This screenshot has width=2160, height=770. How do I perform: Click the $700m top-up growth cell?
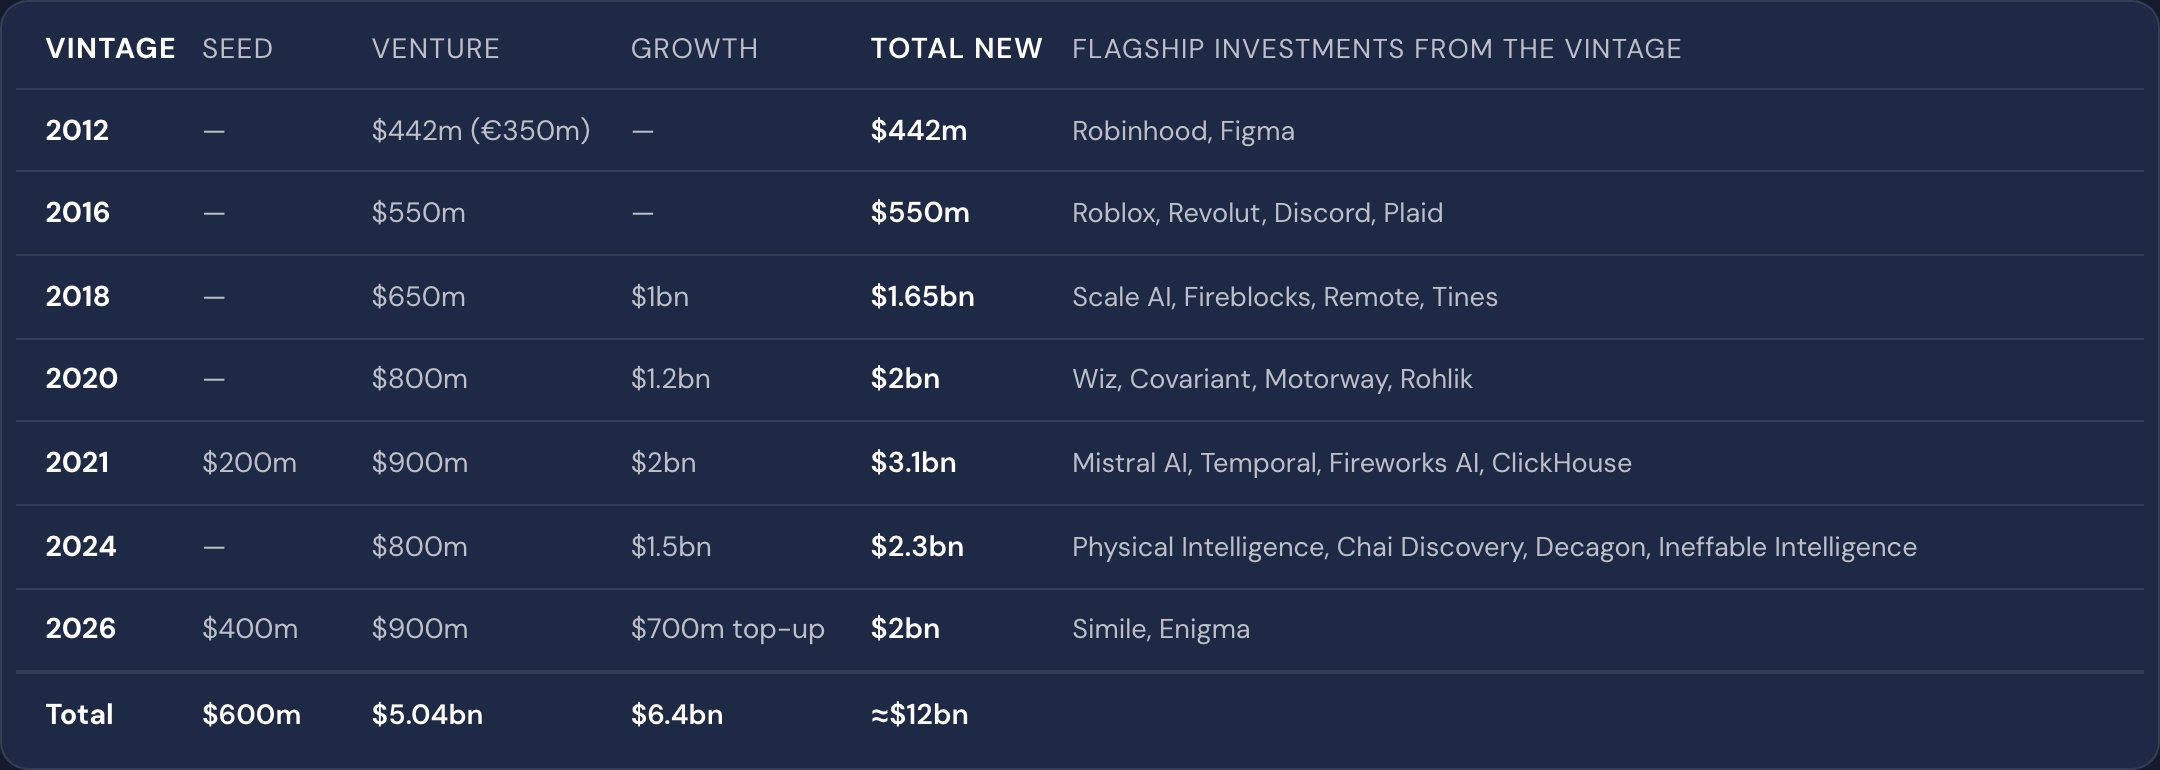pos(727,628)
